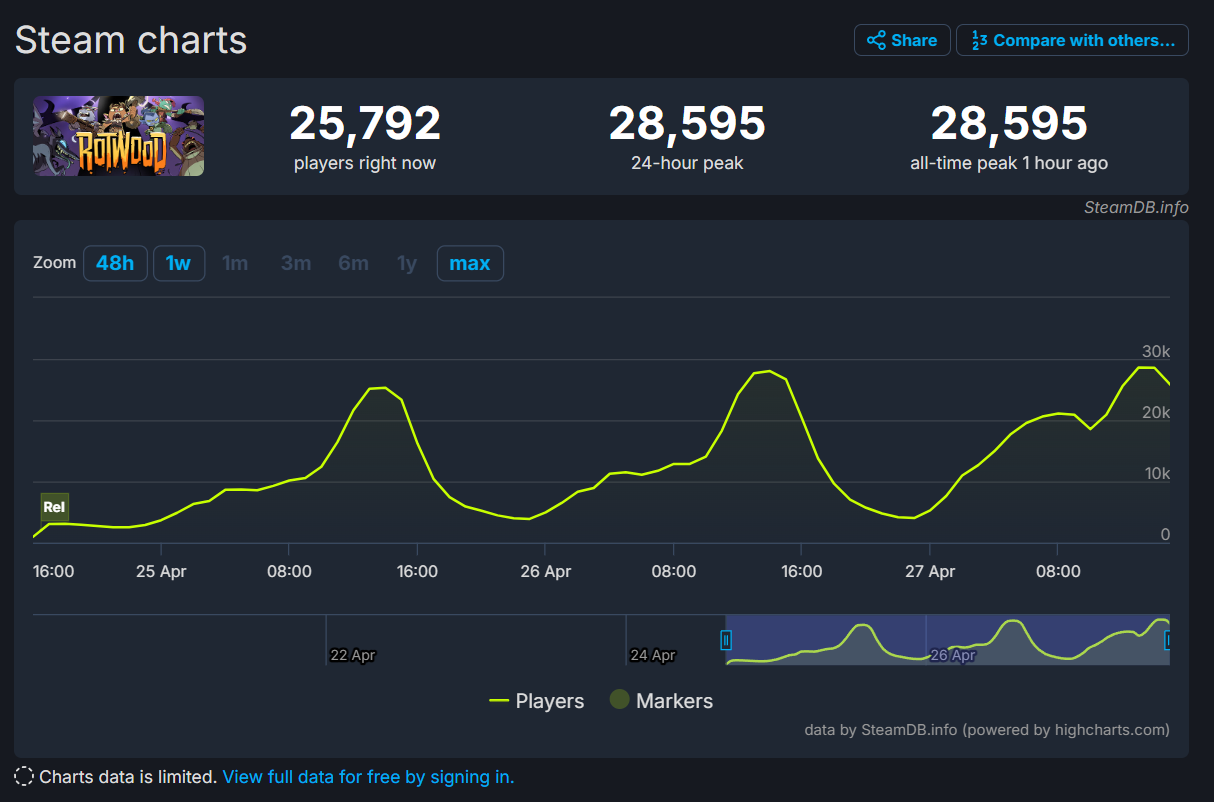Click the 22 Apr area in navigator

pyautogui.click(x=352, y=655)
